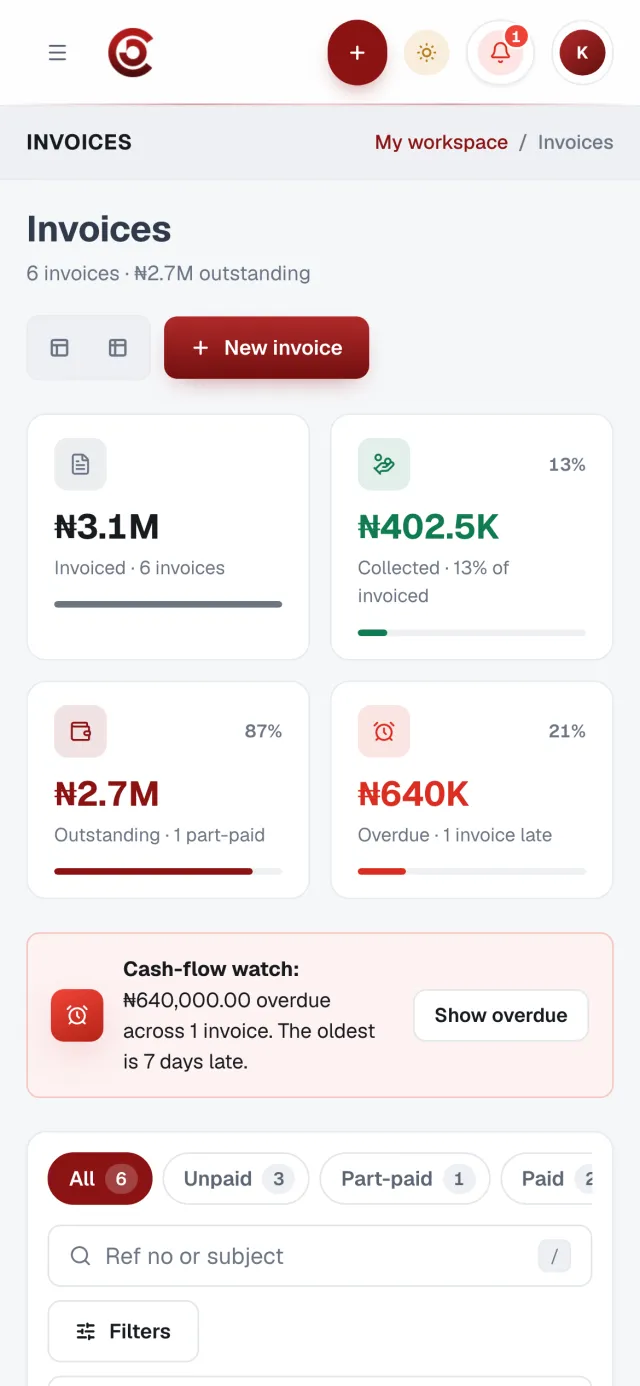The width and height of the screenshot is (640, 1386).
Task: Click the Invoiced document icon on the ₦3.1M card
Action: pyautogui.click(x=80, y=464)
